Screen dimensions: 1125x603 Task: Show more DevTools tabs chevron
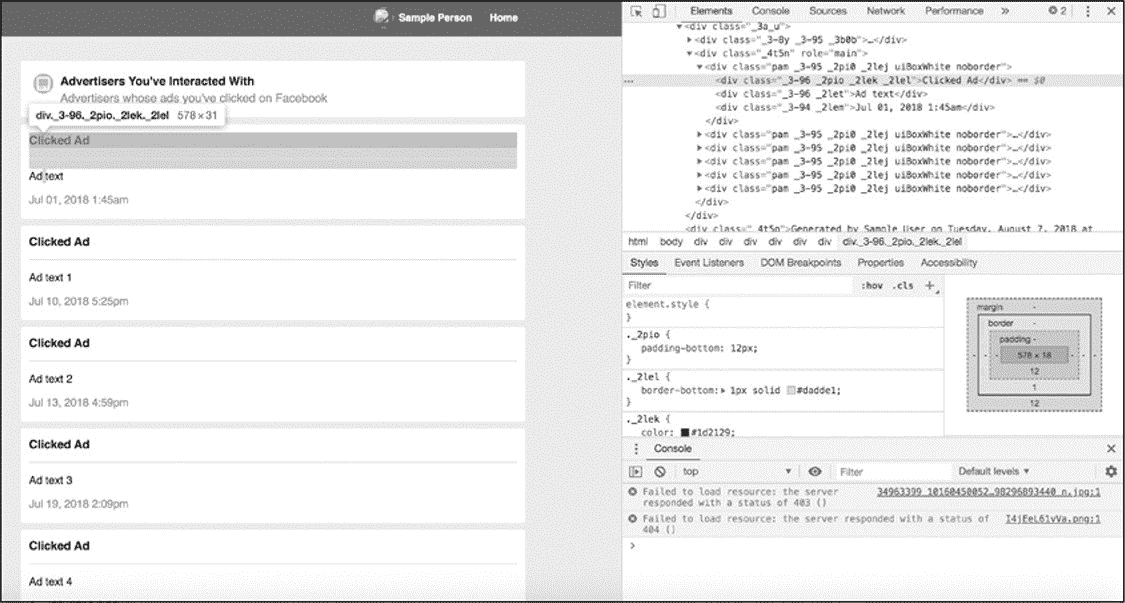pyautogui.click(x=1004, y=11)
